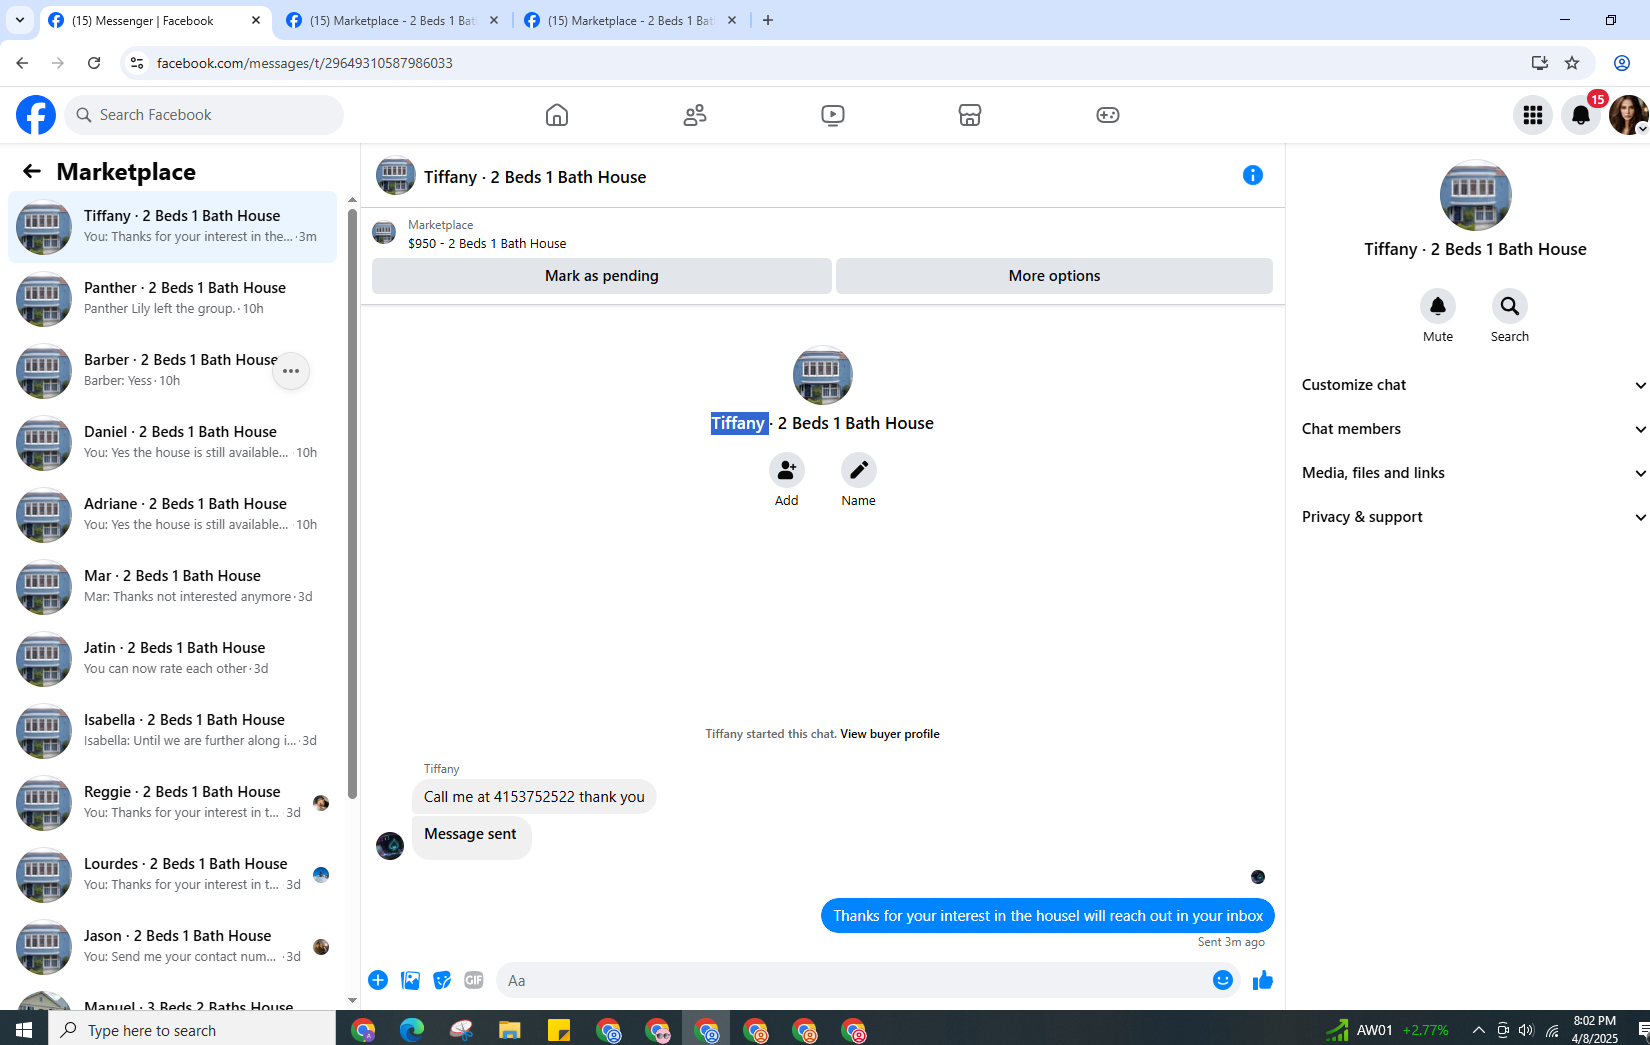
Task: Mute the Tiffany chat
Action: (x=1438, y=306)
